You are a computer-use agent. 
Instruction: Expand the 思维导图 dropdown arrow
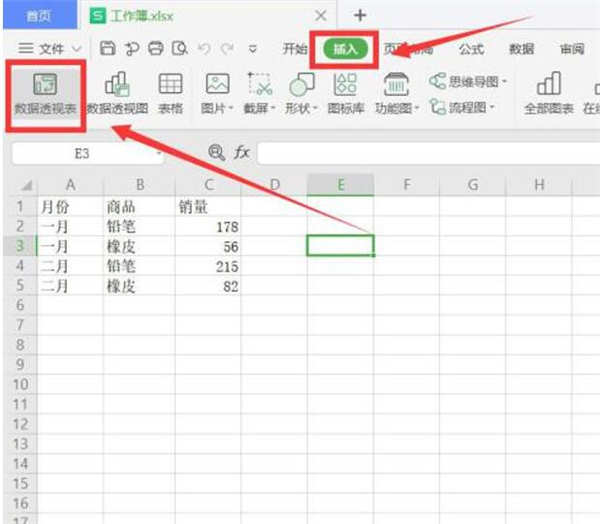[x=504, y=81]
